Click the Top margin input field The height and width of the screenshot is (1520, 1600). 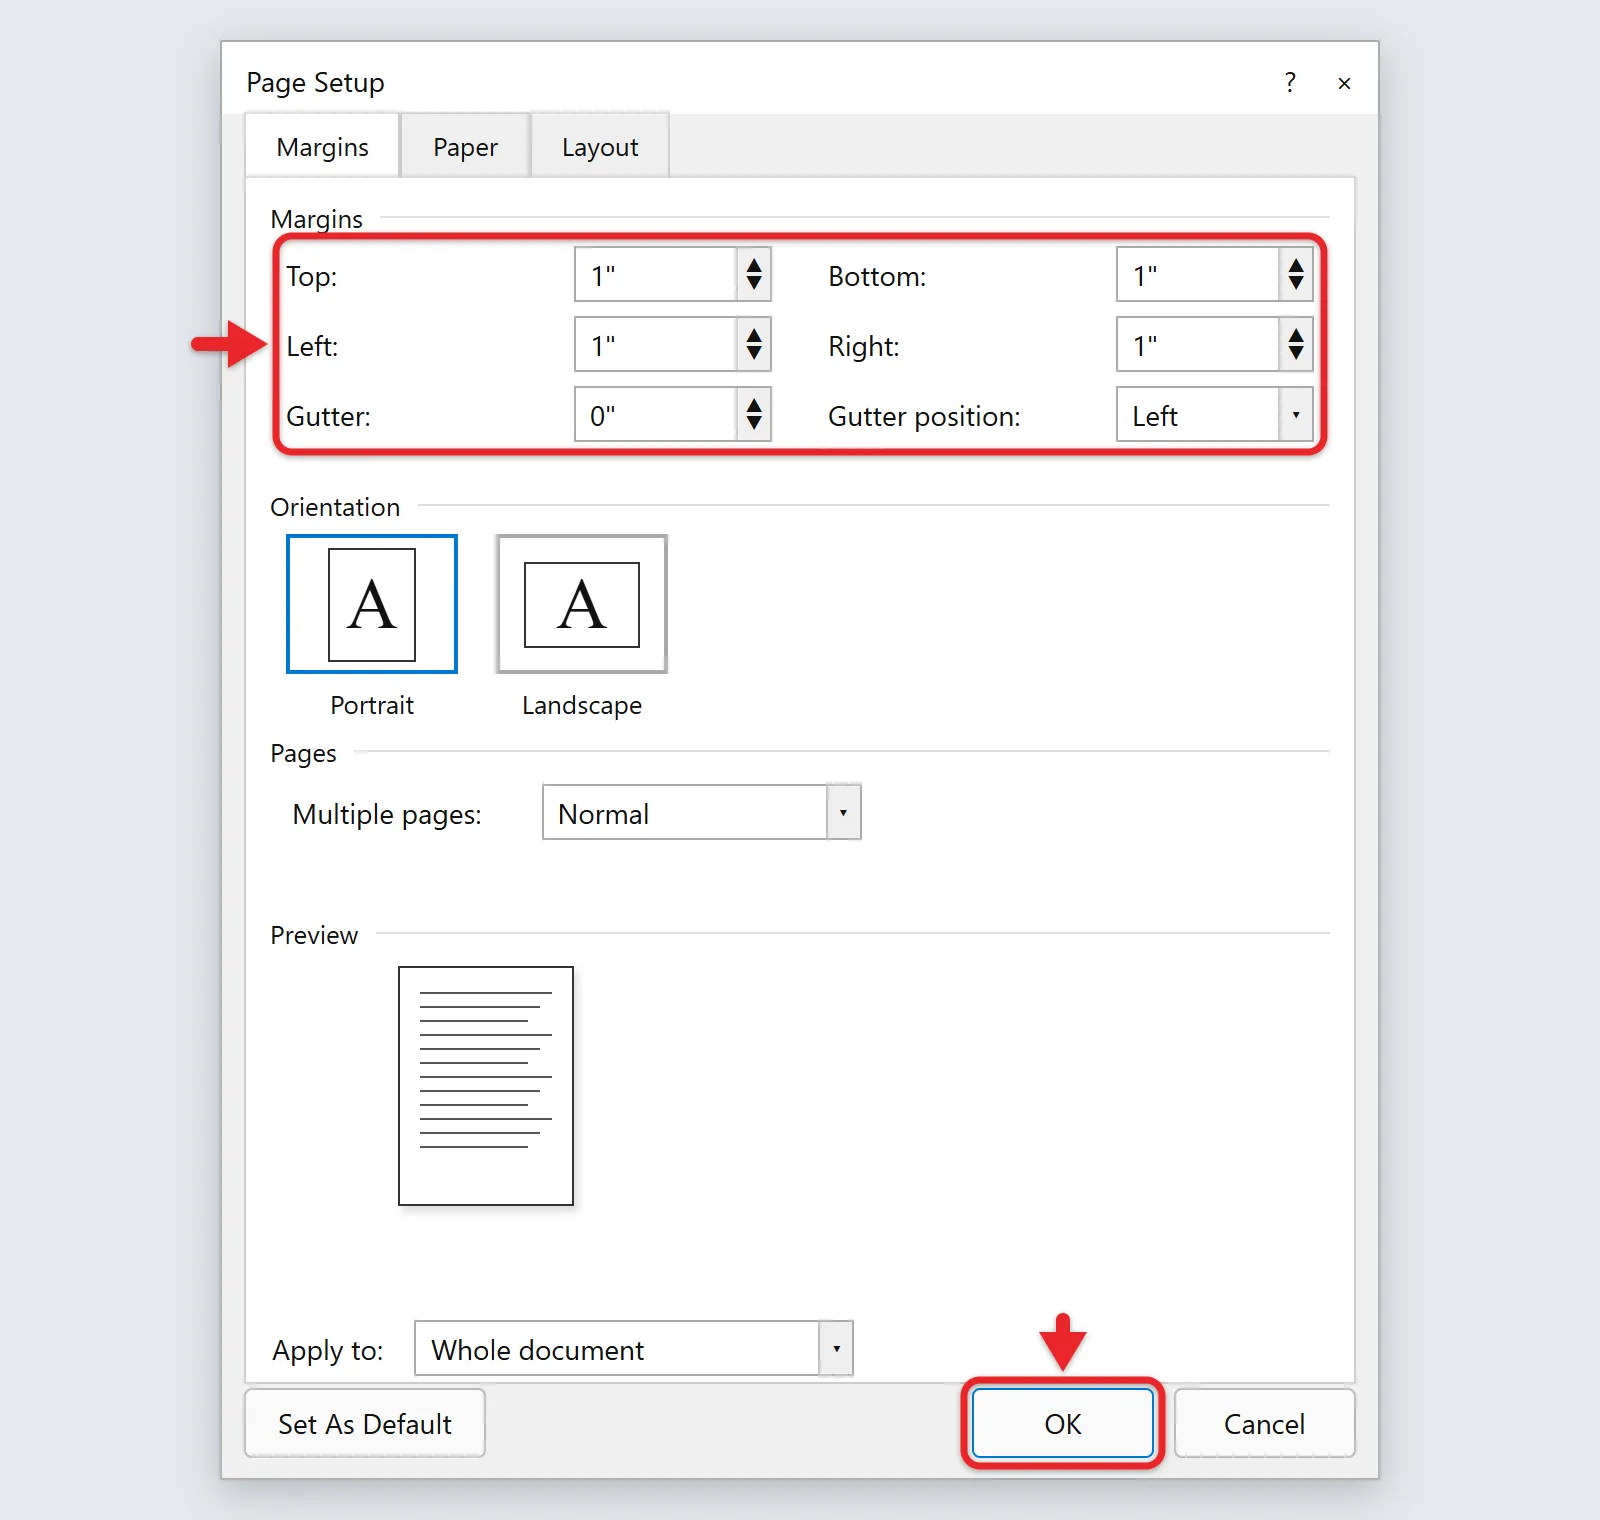pos(656,275)
